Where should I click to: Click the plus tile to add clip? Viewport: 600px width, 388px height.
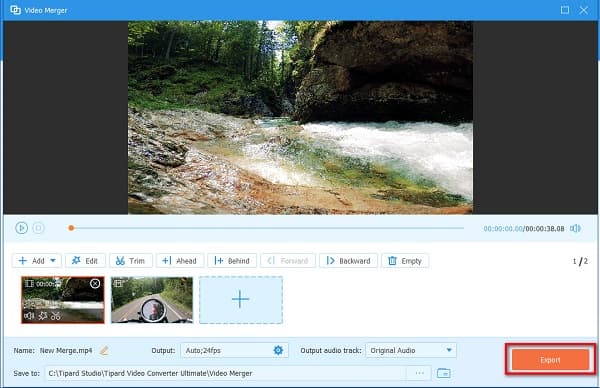[241, 300]
